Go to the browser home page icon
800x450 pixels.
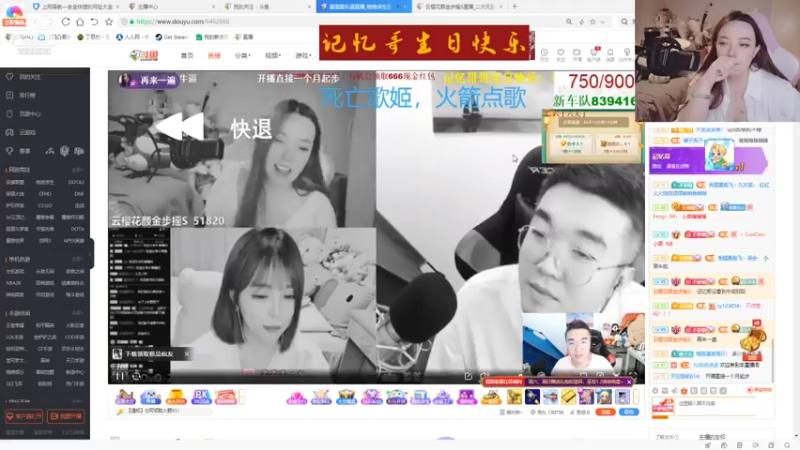coord(80,22)
